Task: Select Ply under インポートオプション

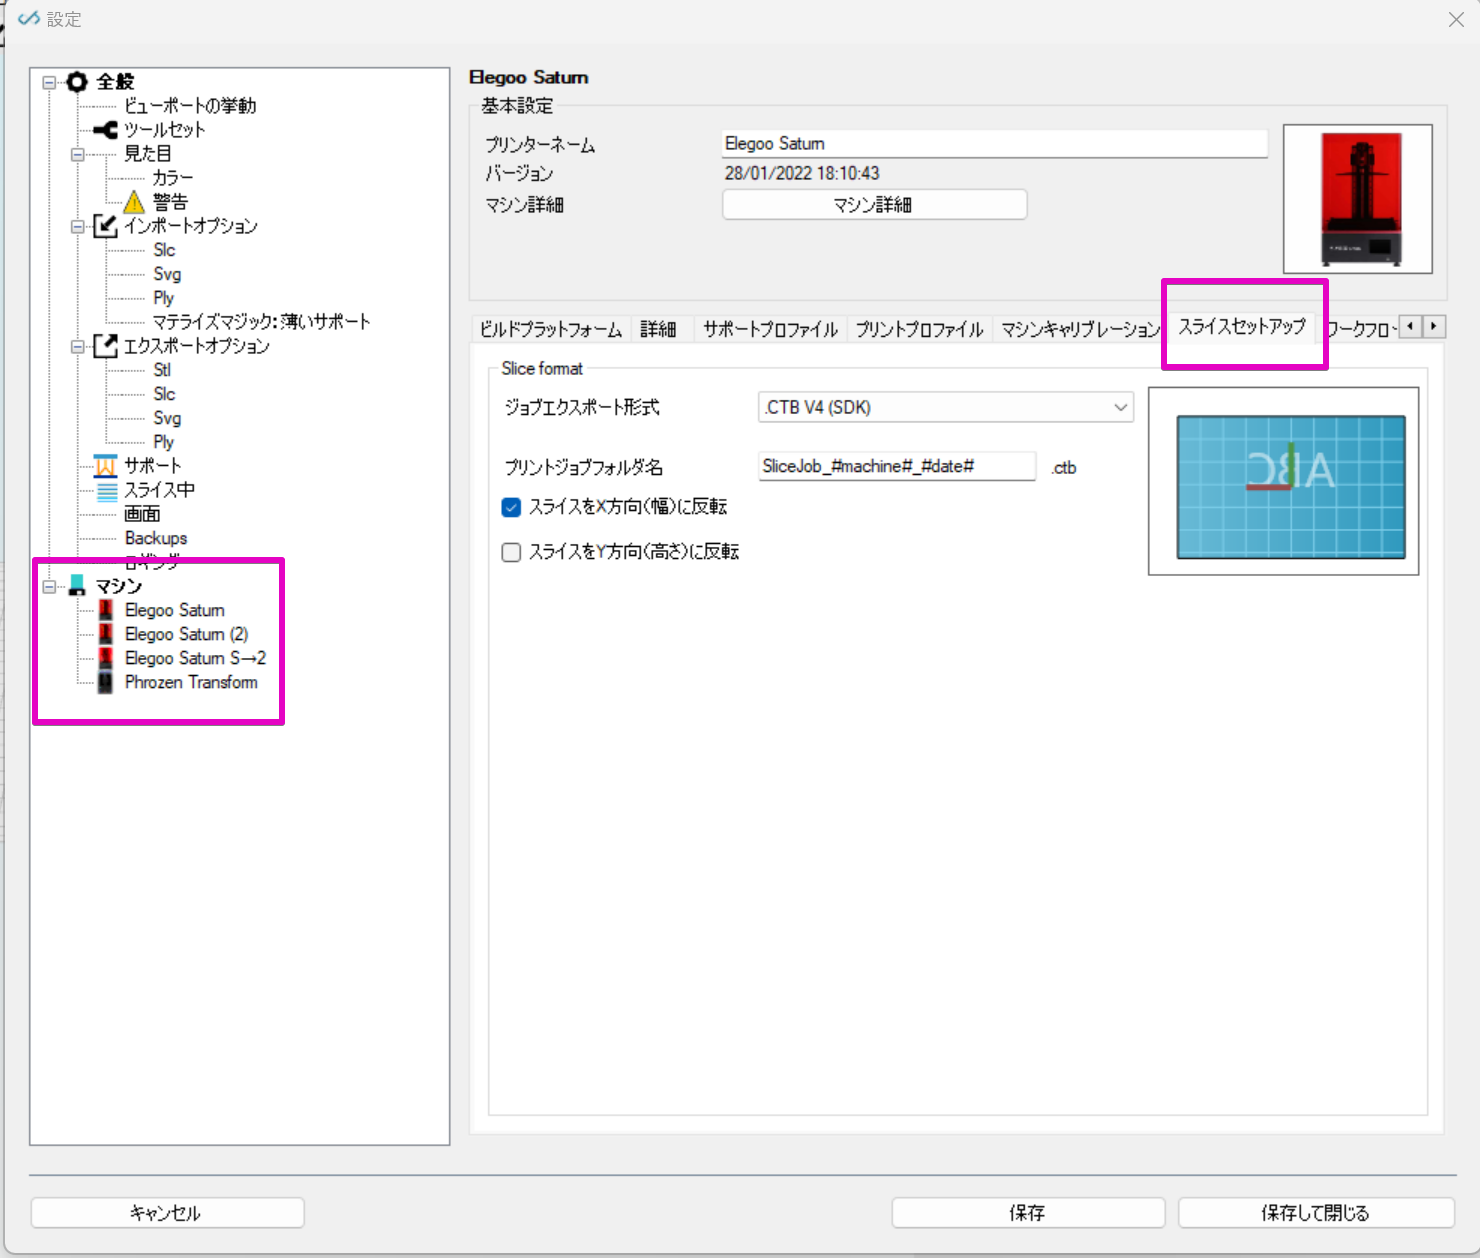Action: (163, 298)
